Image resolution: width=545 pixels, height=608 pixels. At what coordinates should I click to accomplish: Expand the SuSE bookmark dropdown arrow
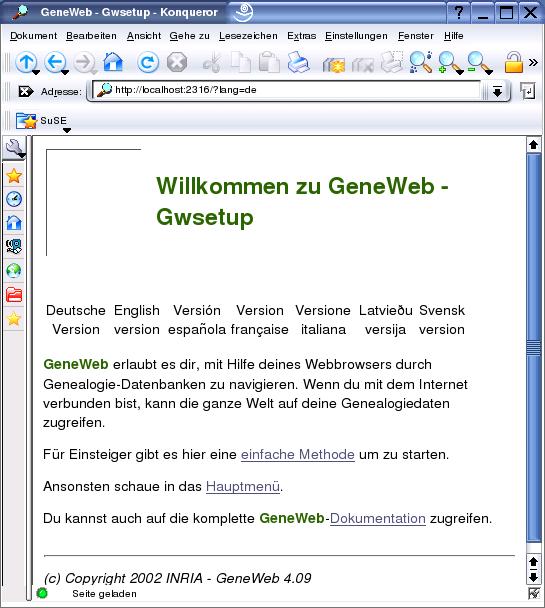click(x=67, y=130)
